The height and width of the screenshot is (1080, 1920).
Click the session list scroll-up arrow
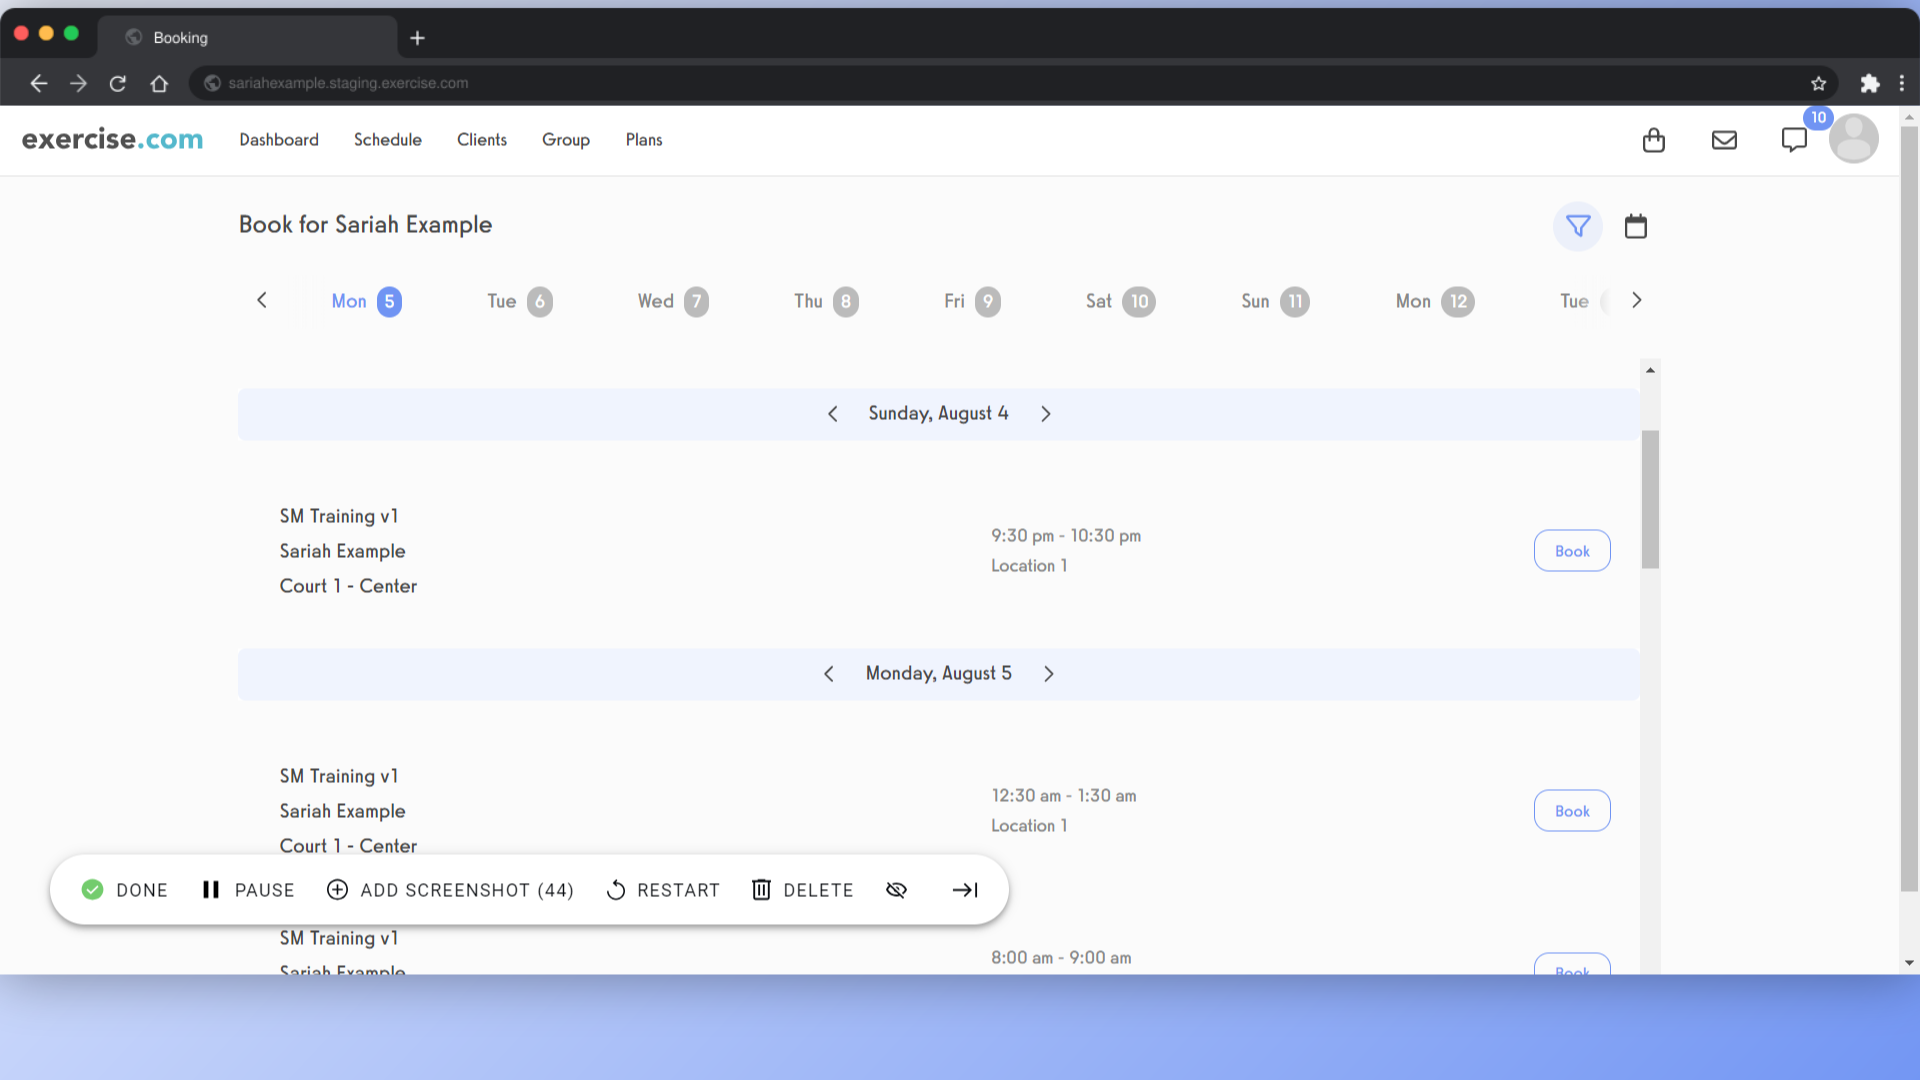(x=1650, y=370)
